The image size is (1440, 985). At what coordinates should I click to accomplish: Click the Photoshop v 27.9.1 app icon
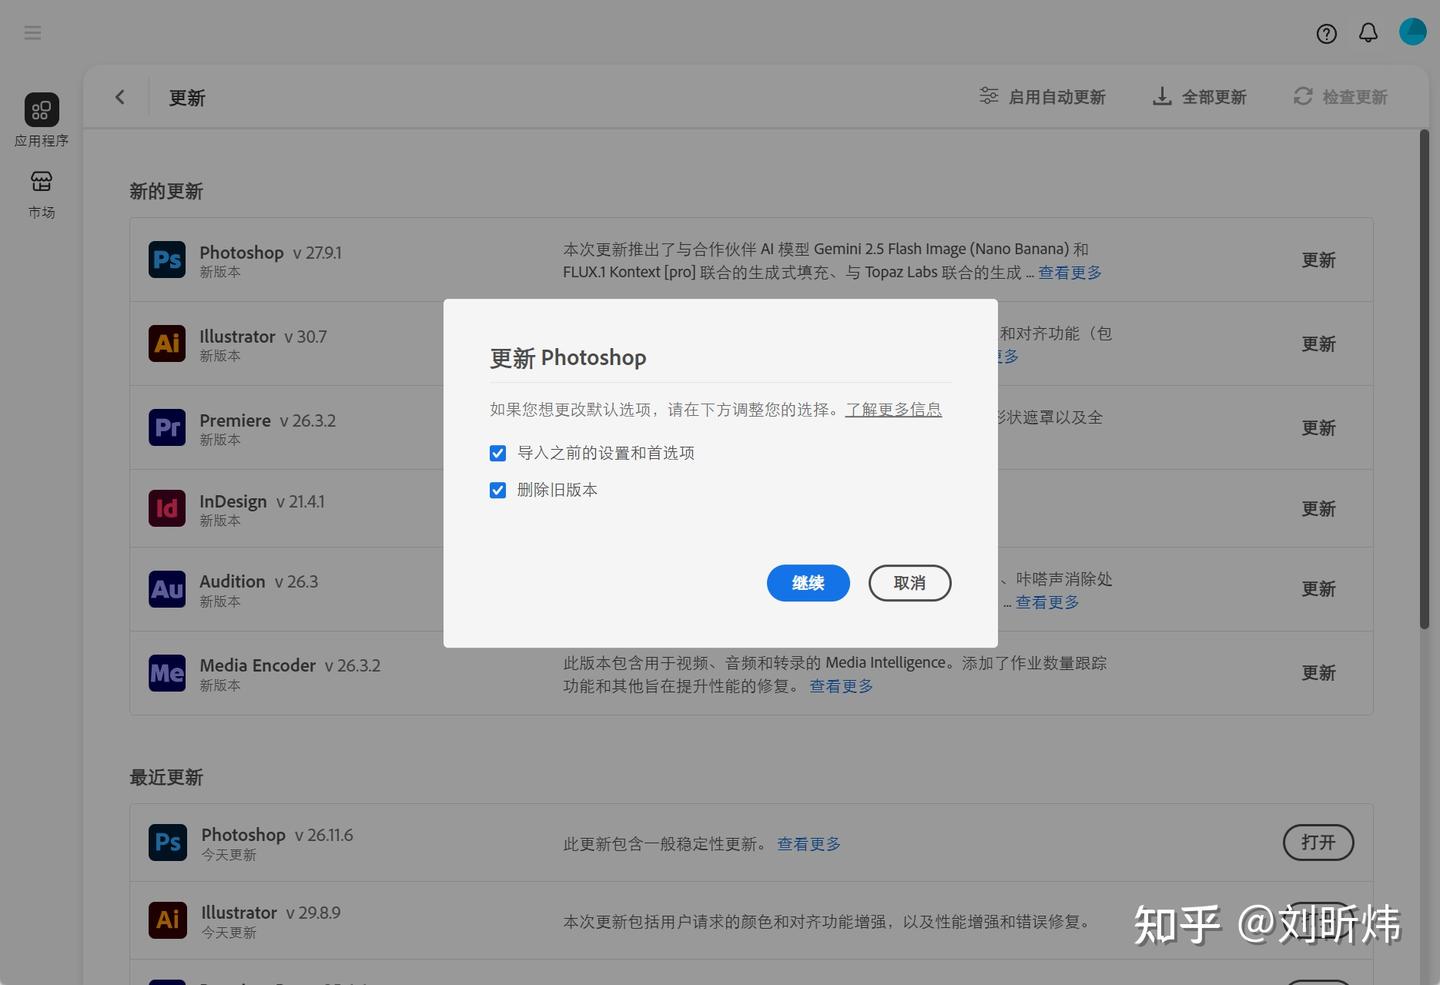167,260
